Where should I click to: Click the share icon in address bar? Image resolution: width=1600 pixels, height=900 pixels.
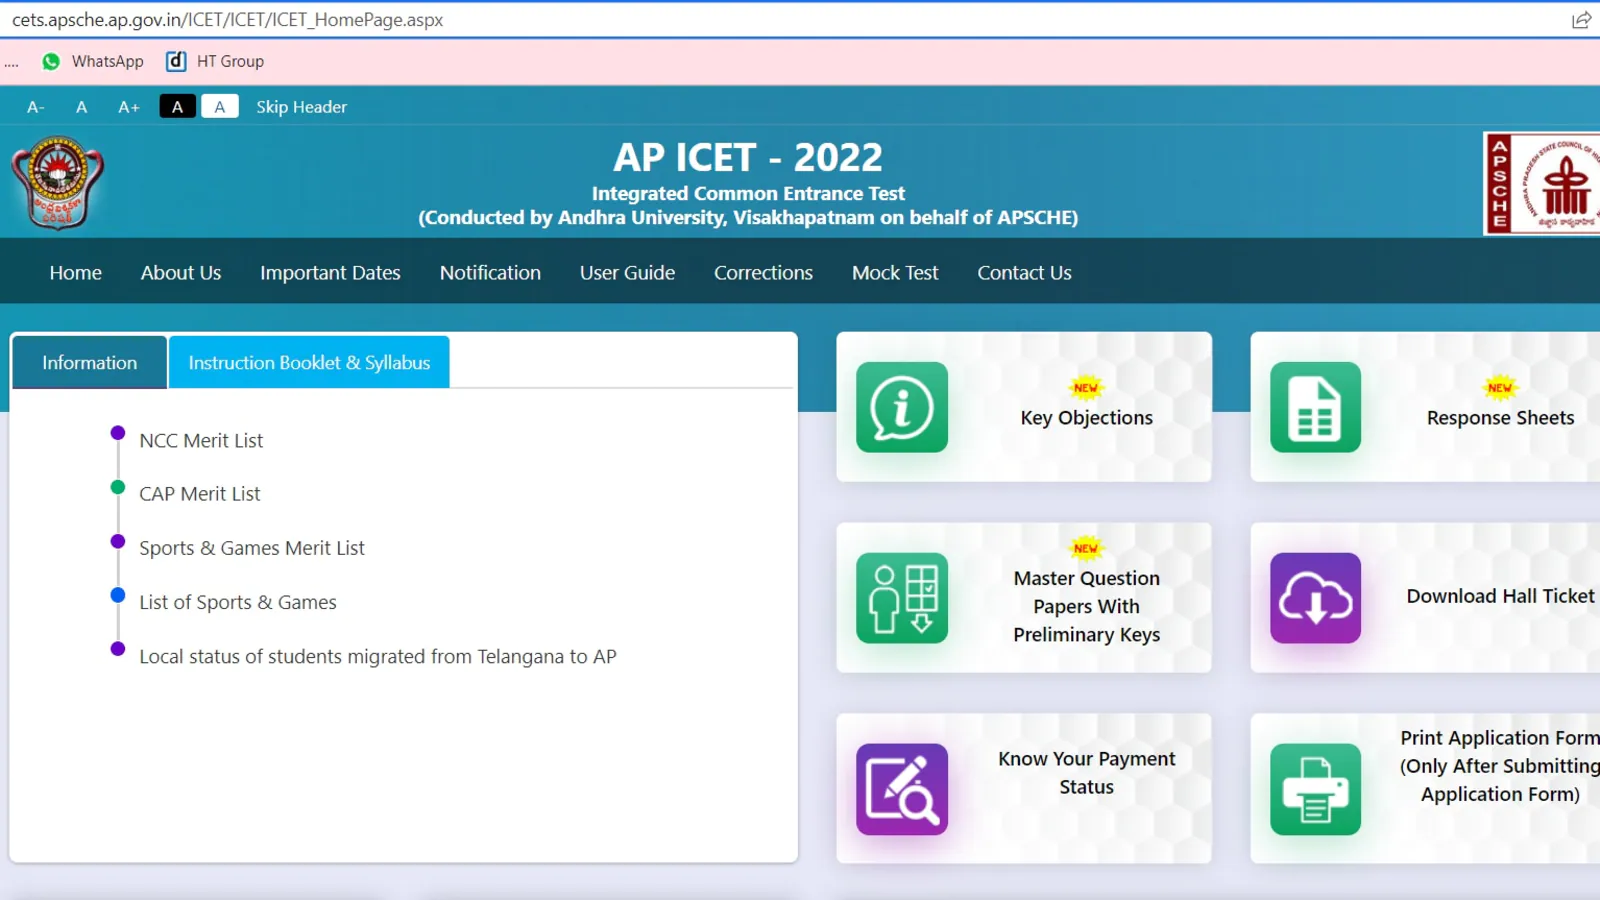pos(1581,20)
